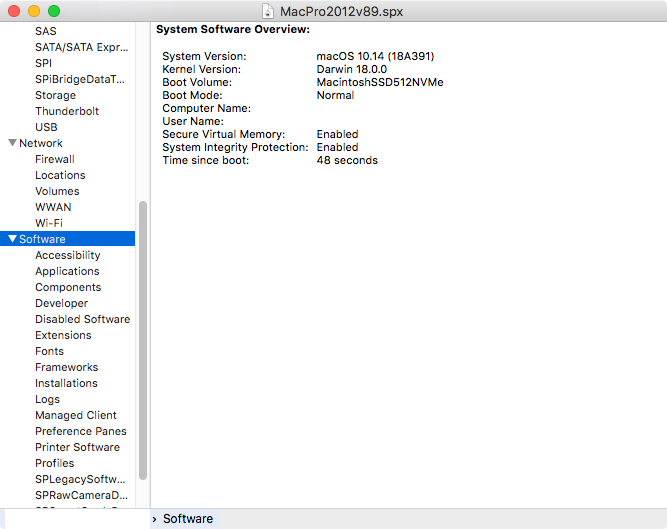Select SAS in the sidebar

tap(46, 31)
